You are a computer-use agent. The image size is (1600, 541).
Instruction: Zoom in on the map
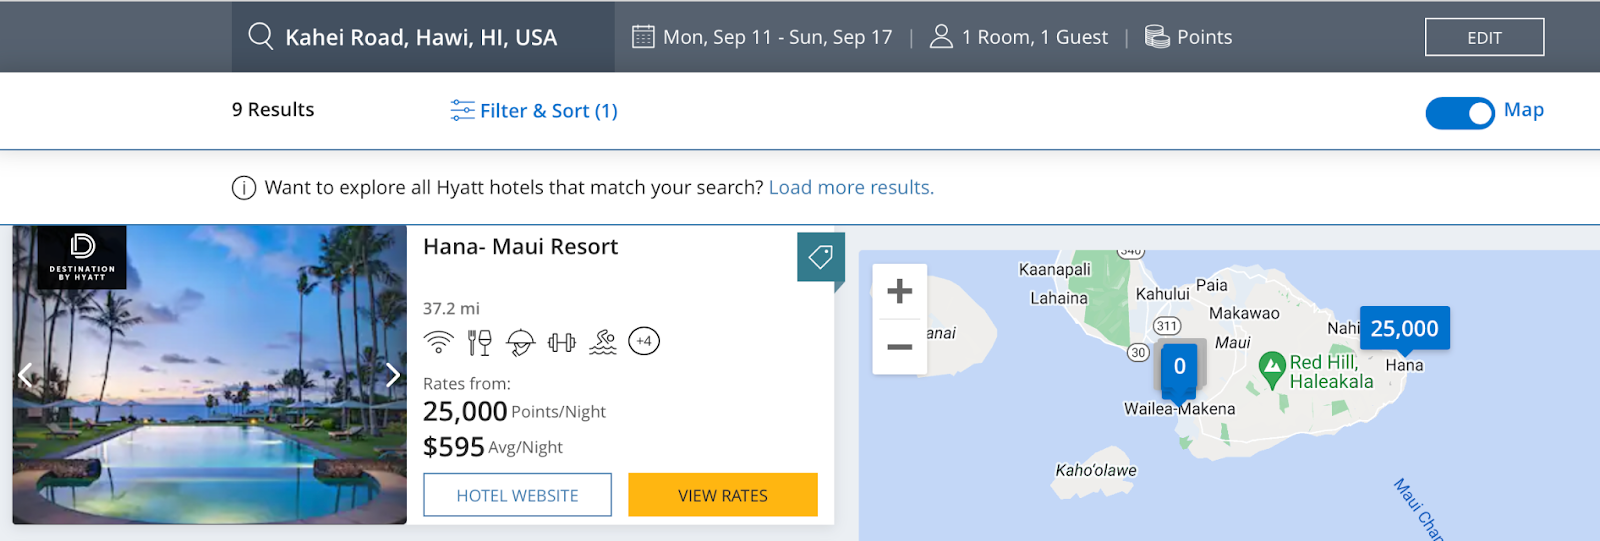tap(900, 291)
